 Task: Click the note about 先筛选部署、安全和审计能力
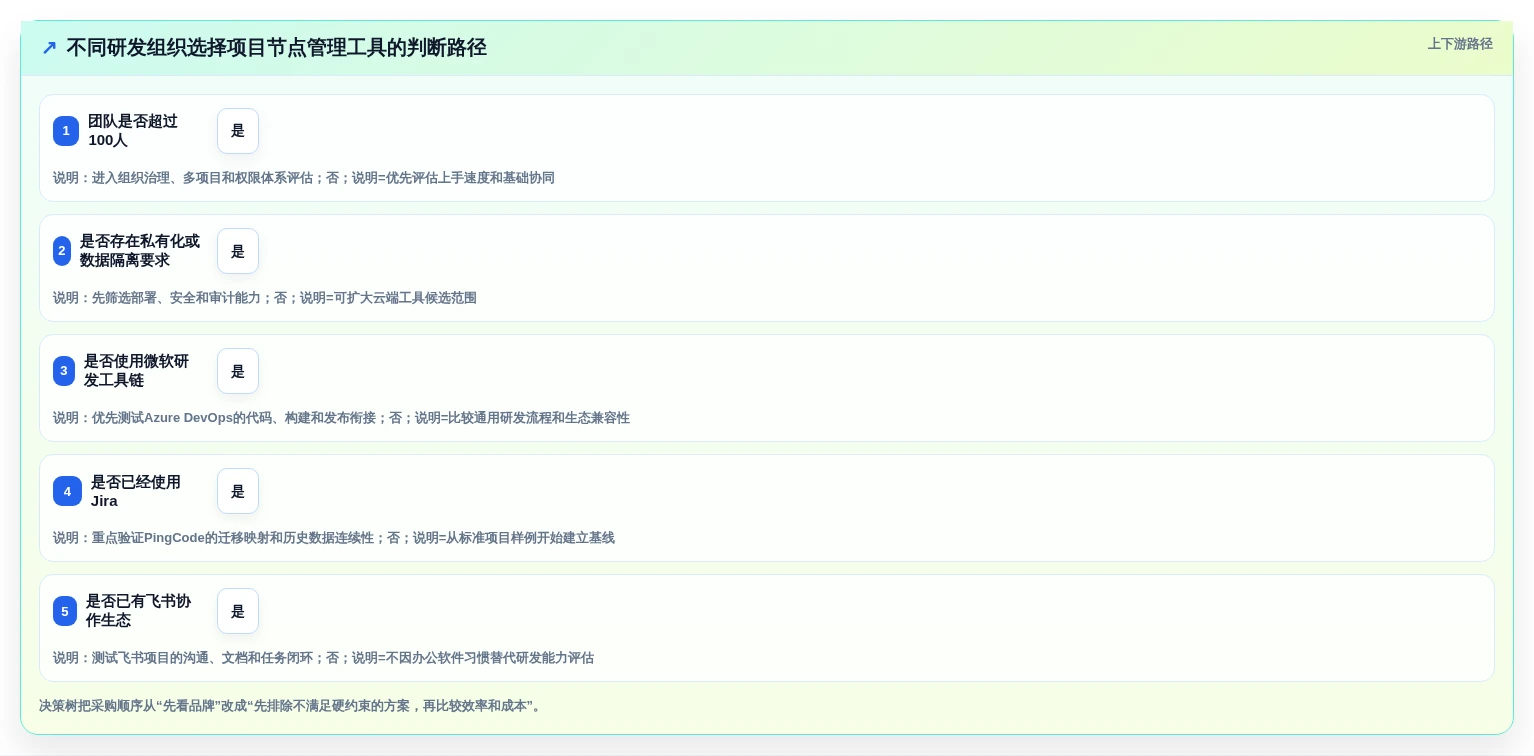pos(265,298)
